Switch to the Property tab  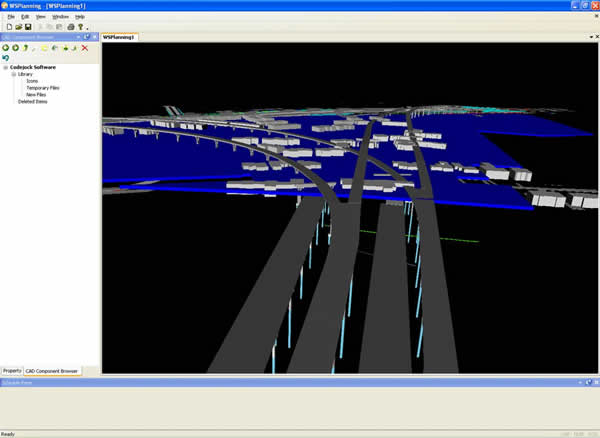pos(12,371)
